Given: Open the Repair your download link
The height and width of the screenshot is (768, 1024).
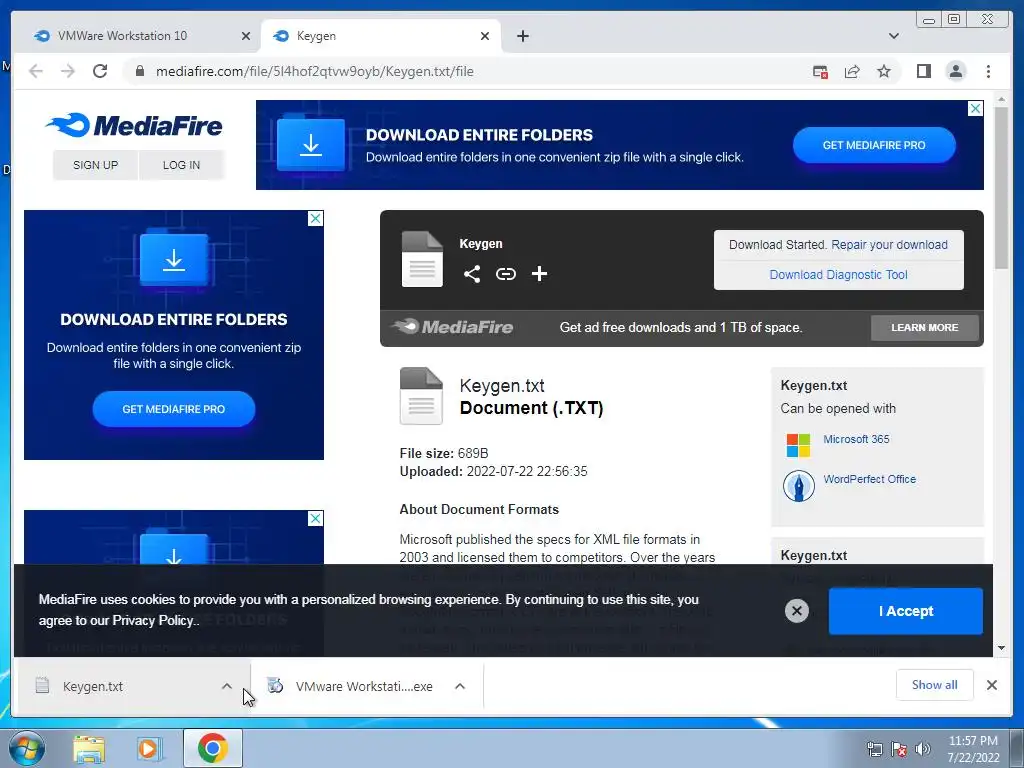Looking at the screenshot, I should 889,245.
